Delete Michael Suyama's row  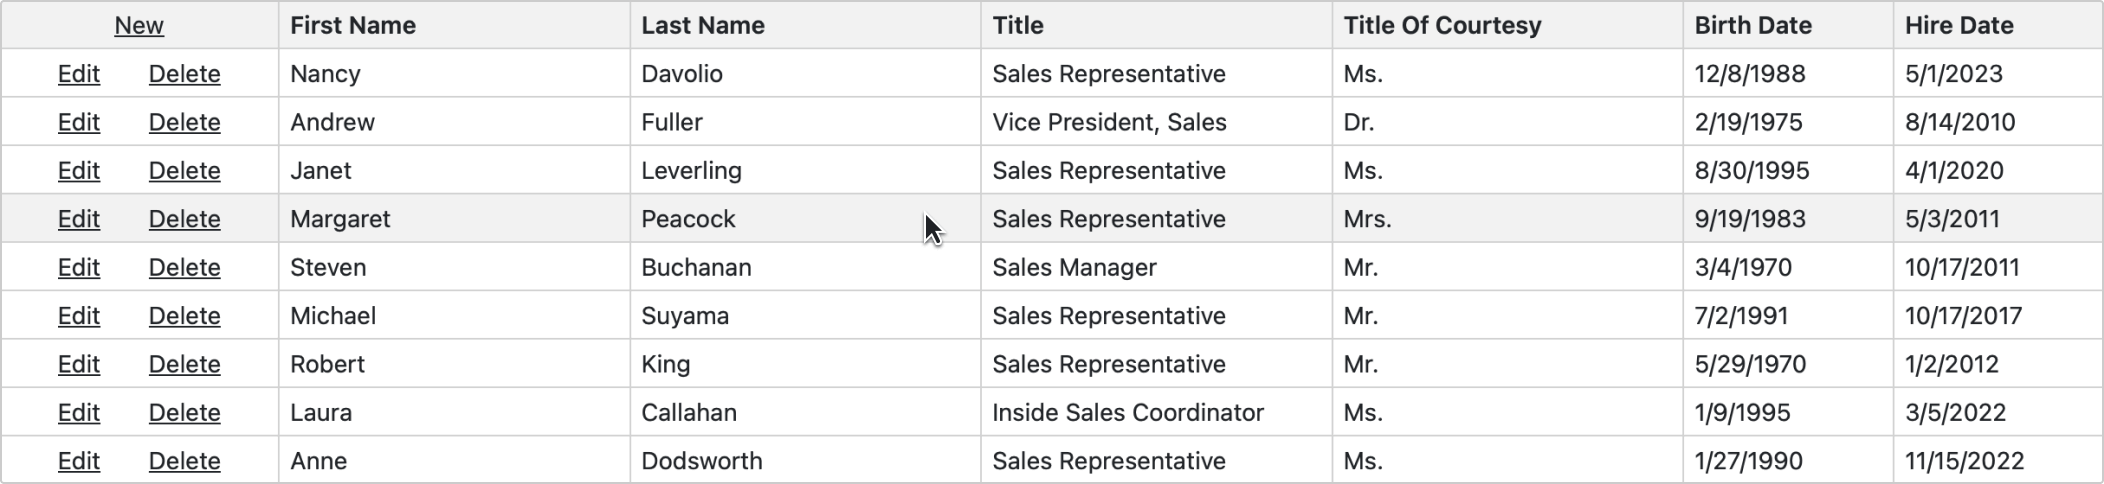pos(184,316)
